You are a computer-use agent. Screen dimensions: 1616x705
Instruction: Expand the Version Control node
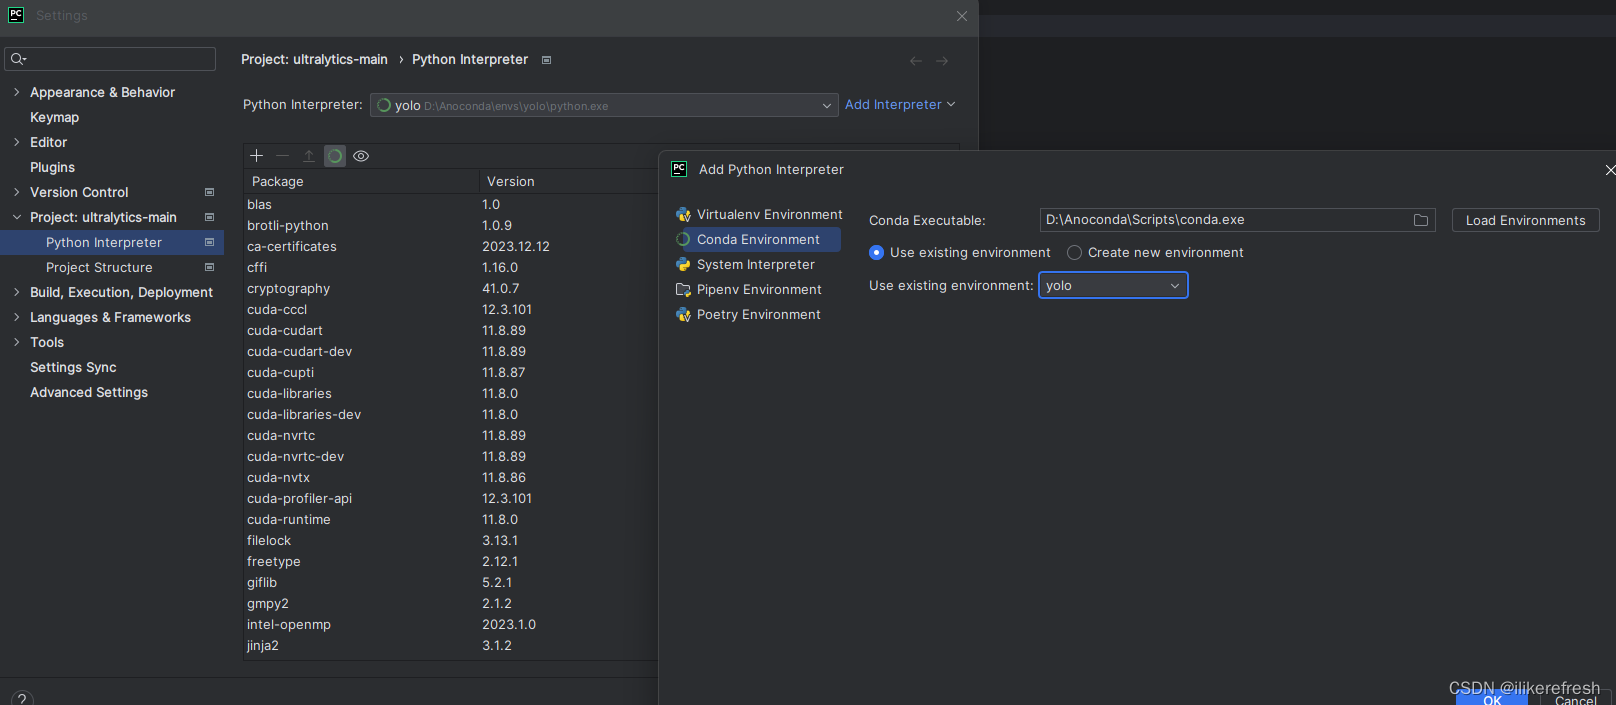pos(16,192)
